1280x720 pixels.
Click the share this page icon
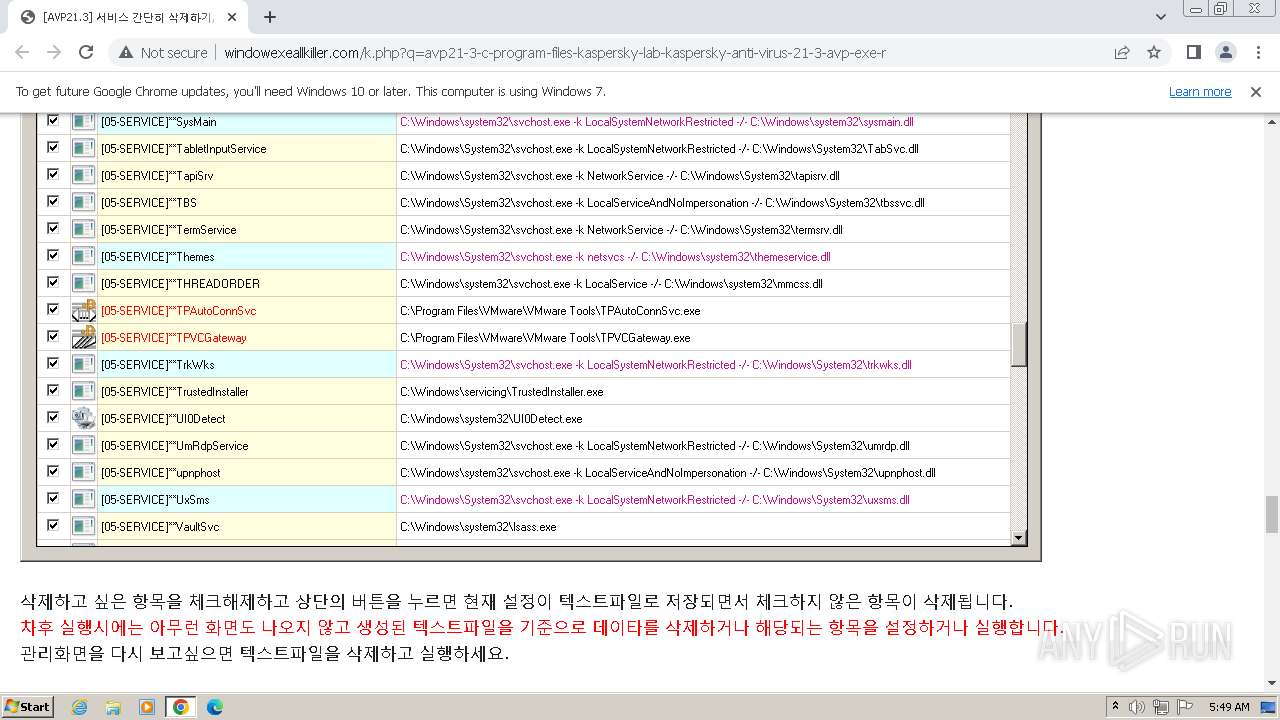tap(1122, 53)
